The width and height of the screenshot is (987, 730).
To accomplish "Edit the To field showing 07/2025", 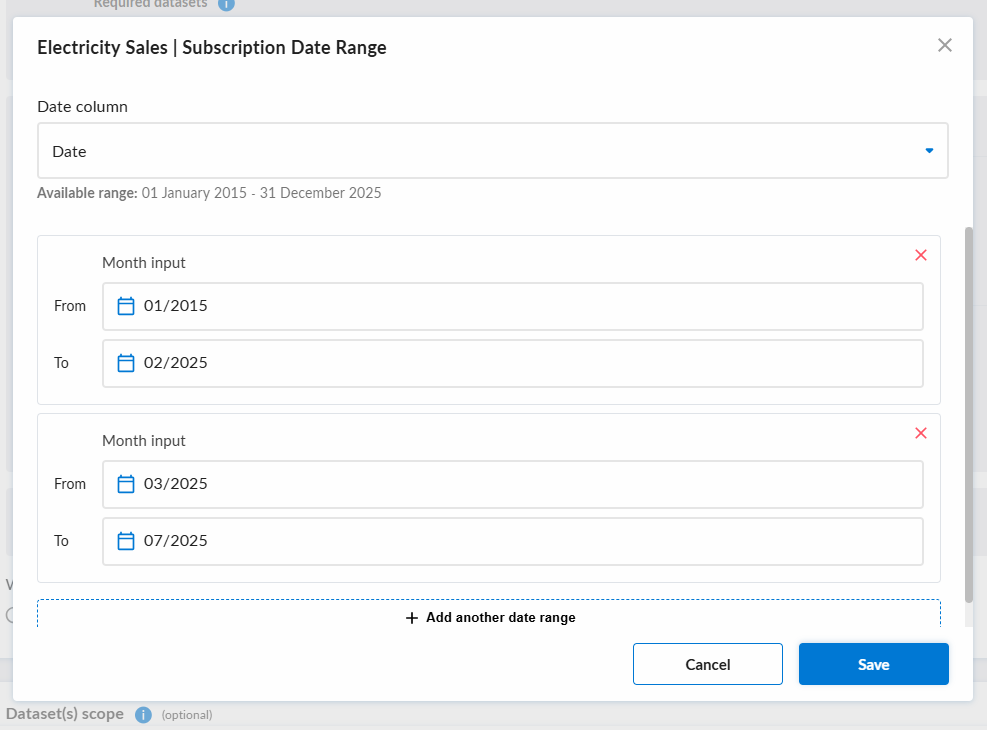I will (x=512, y=542).
